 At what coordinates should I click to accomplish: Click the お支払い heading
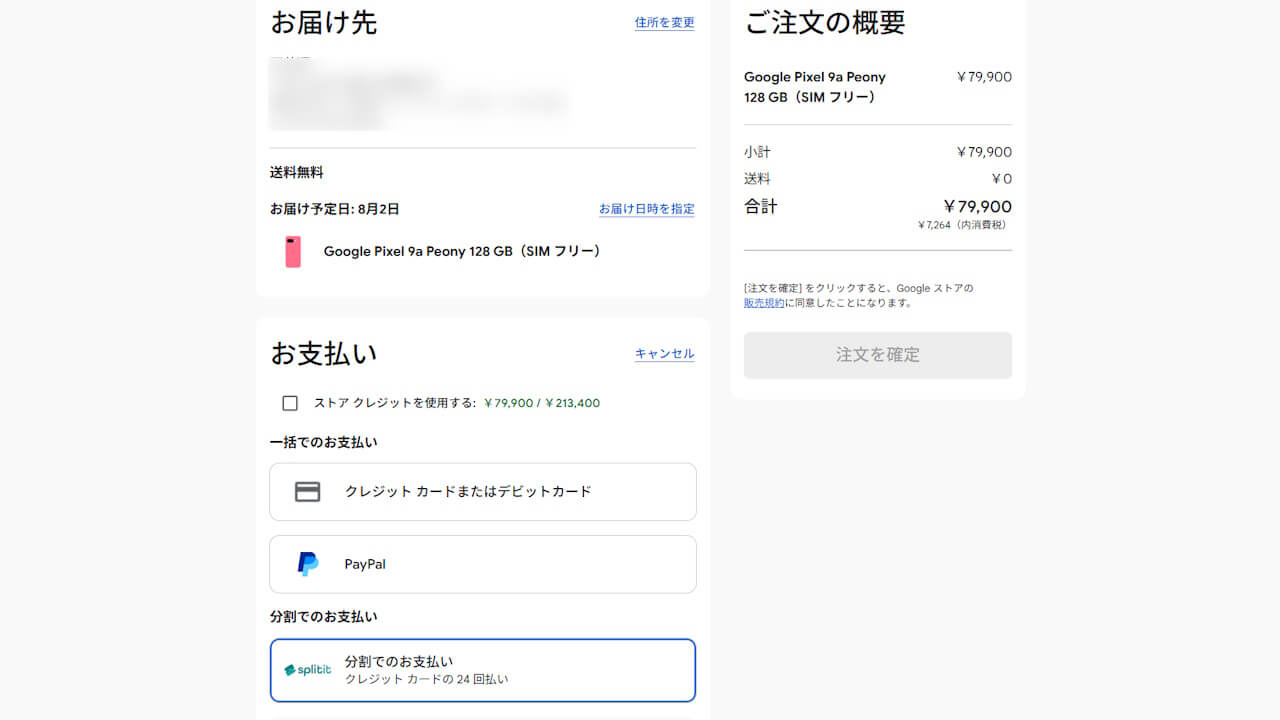[323, 353]
